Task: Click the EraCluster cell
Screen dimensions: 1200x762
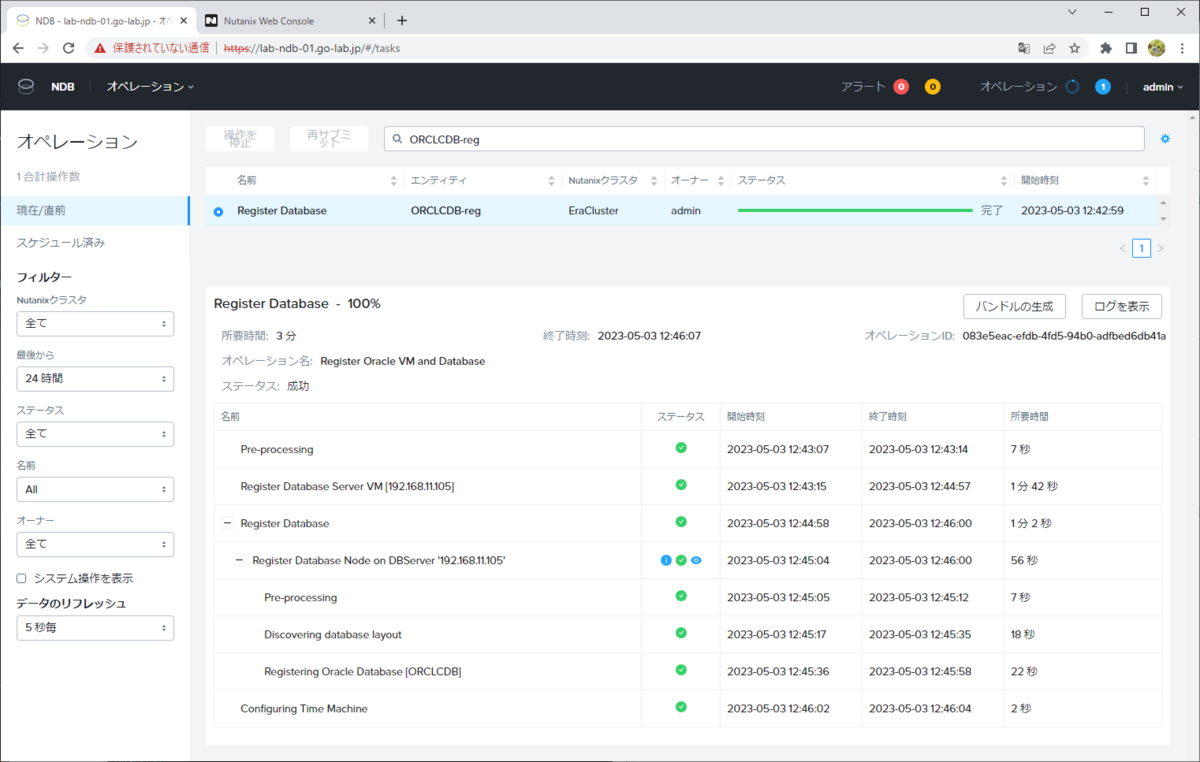Action: point(593,211)
